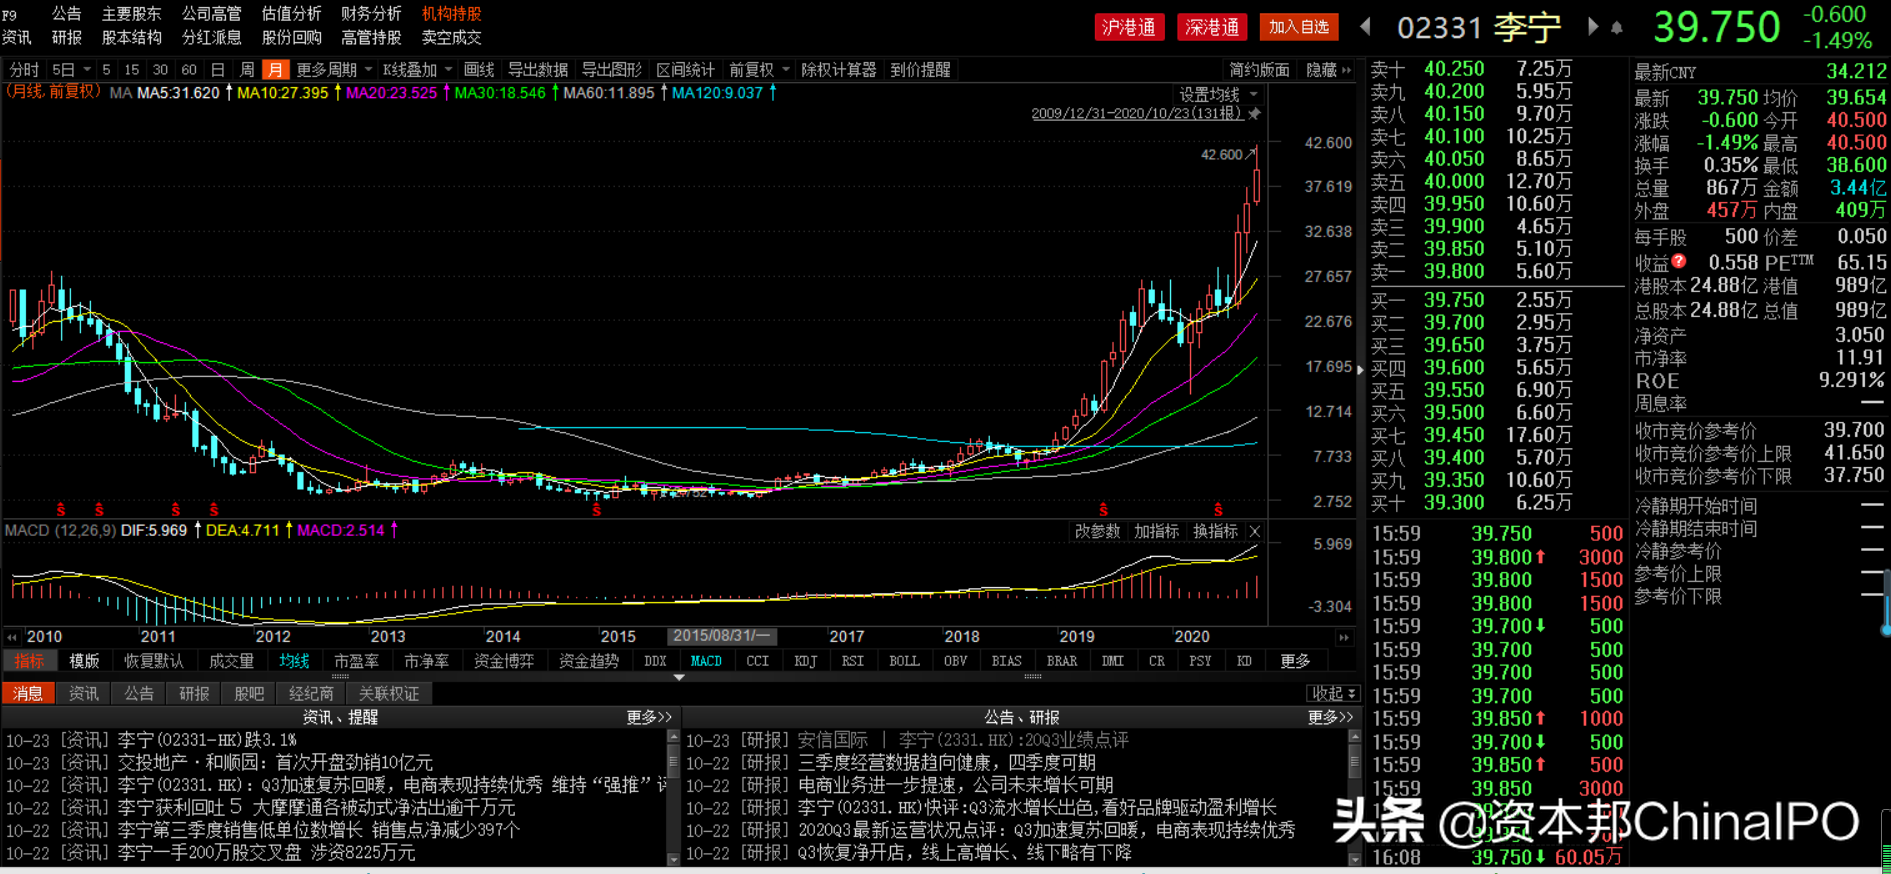This screenshot has height=874, width=1891.
Task: Click the help icon next to 收益
Action: point(1679,261)
